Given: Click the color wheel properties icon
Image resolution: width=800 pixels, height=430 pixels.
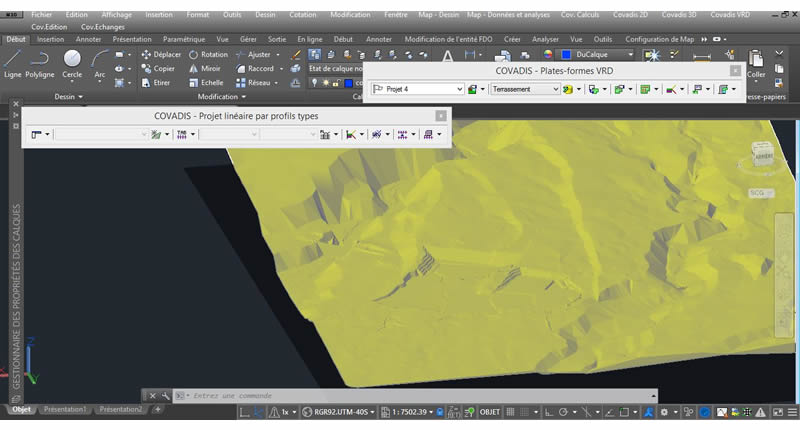Looking at the screenshot, I should tap(548, 55).
